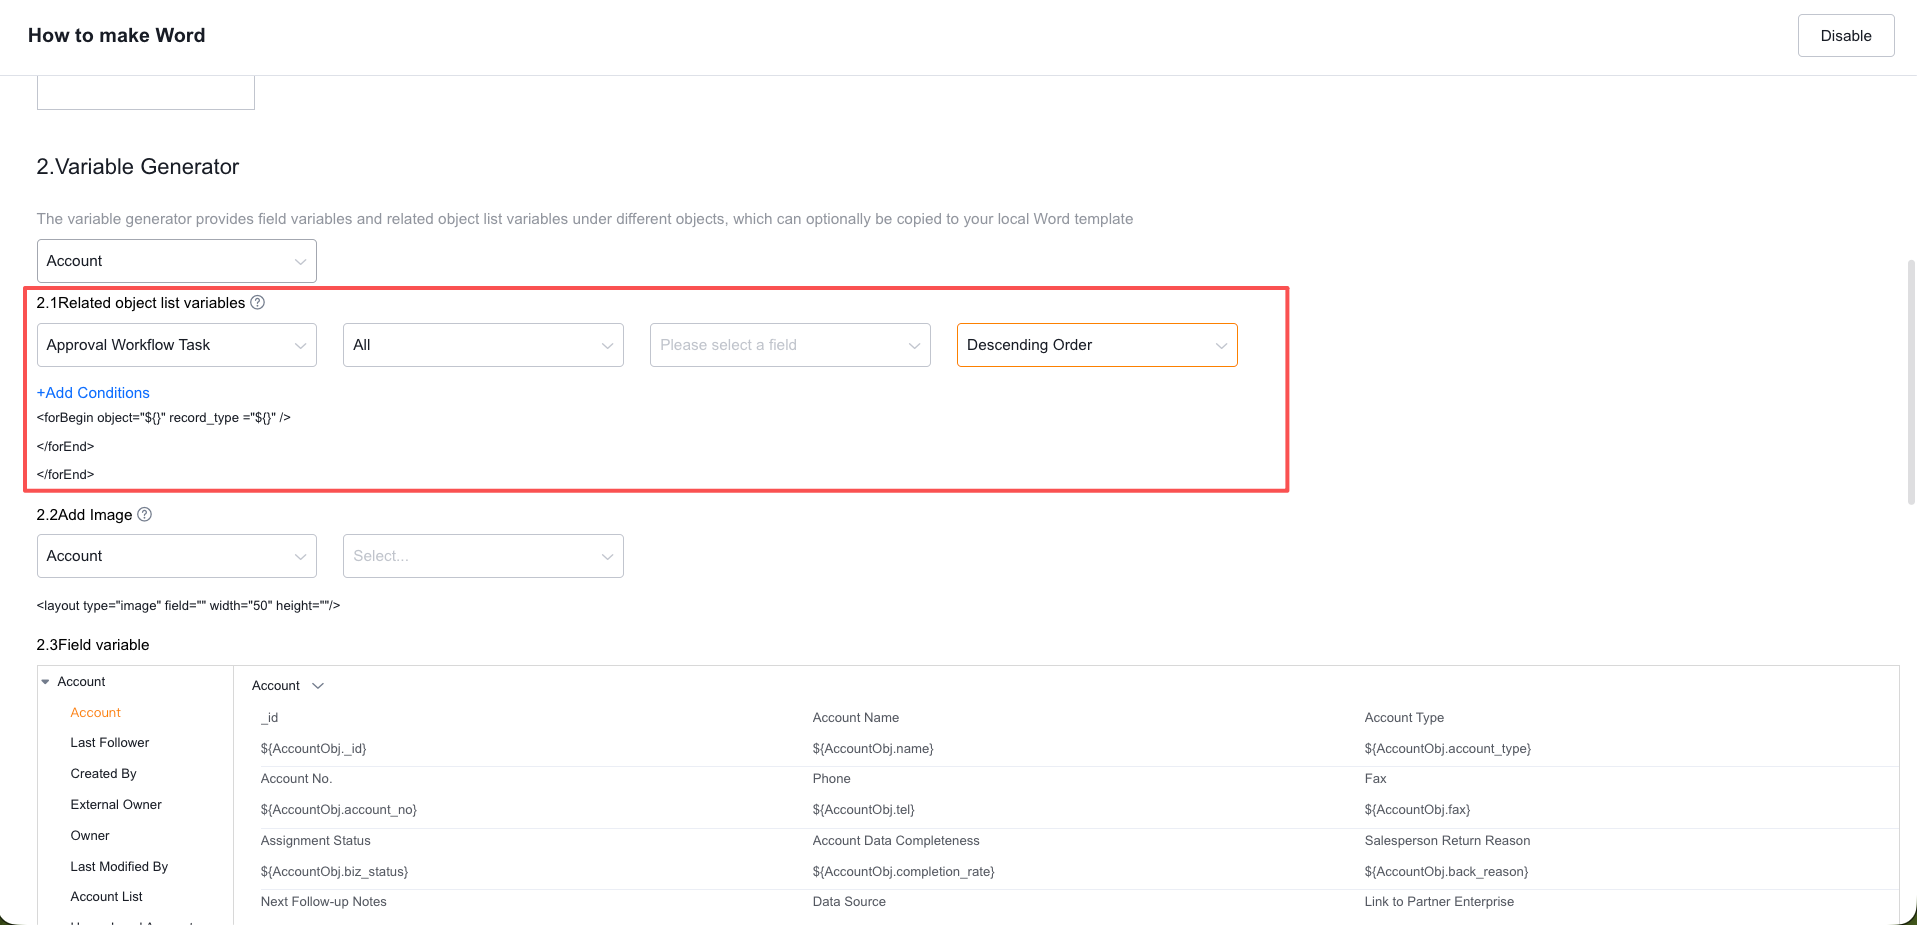The width and height of the screenshot is (1917, 925).
Task: Click the ${AccountObj._id} variable
Action: coord(314,749)
